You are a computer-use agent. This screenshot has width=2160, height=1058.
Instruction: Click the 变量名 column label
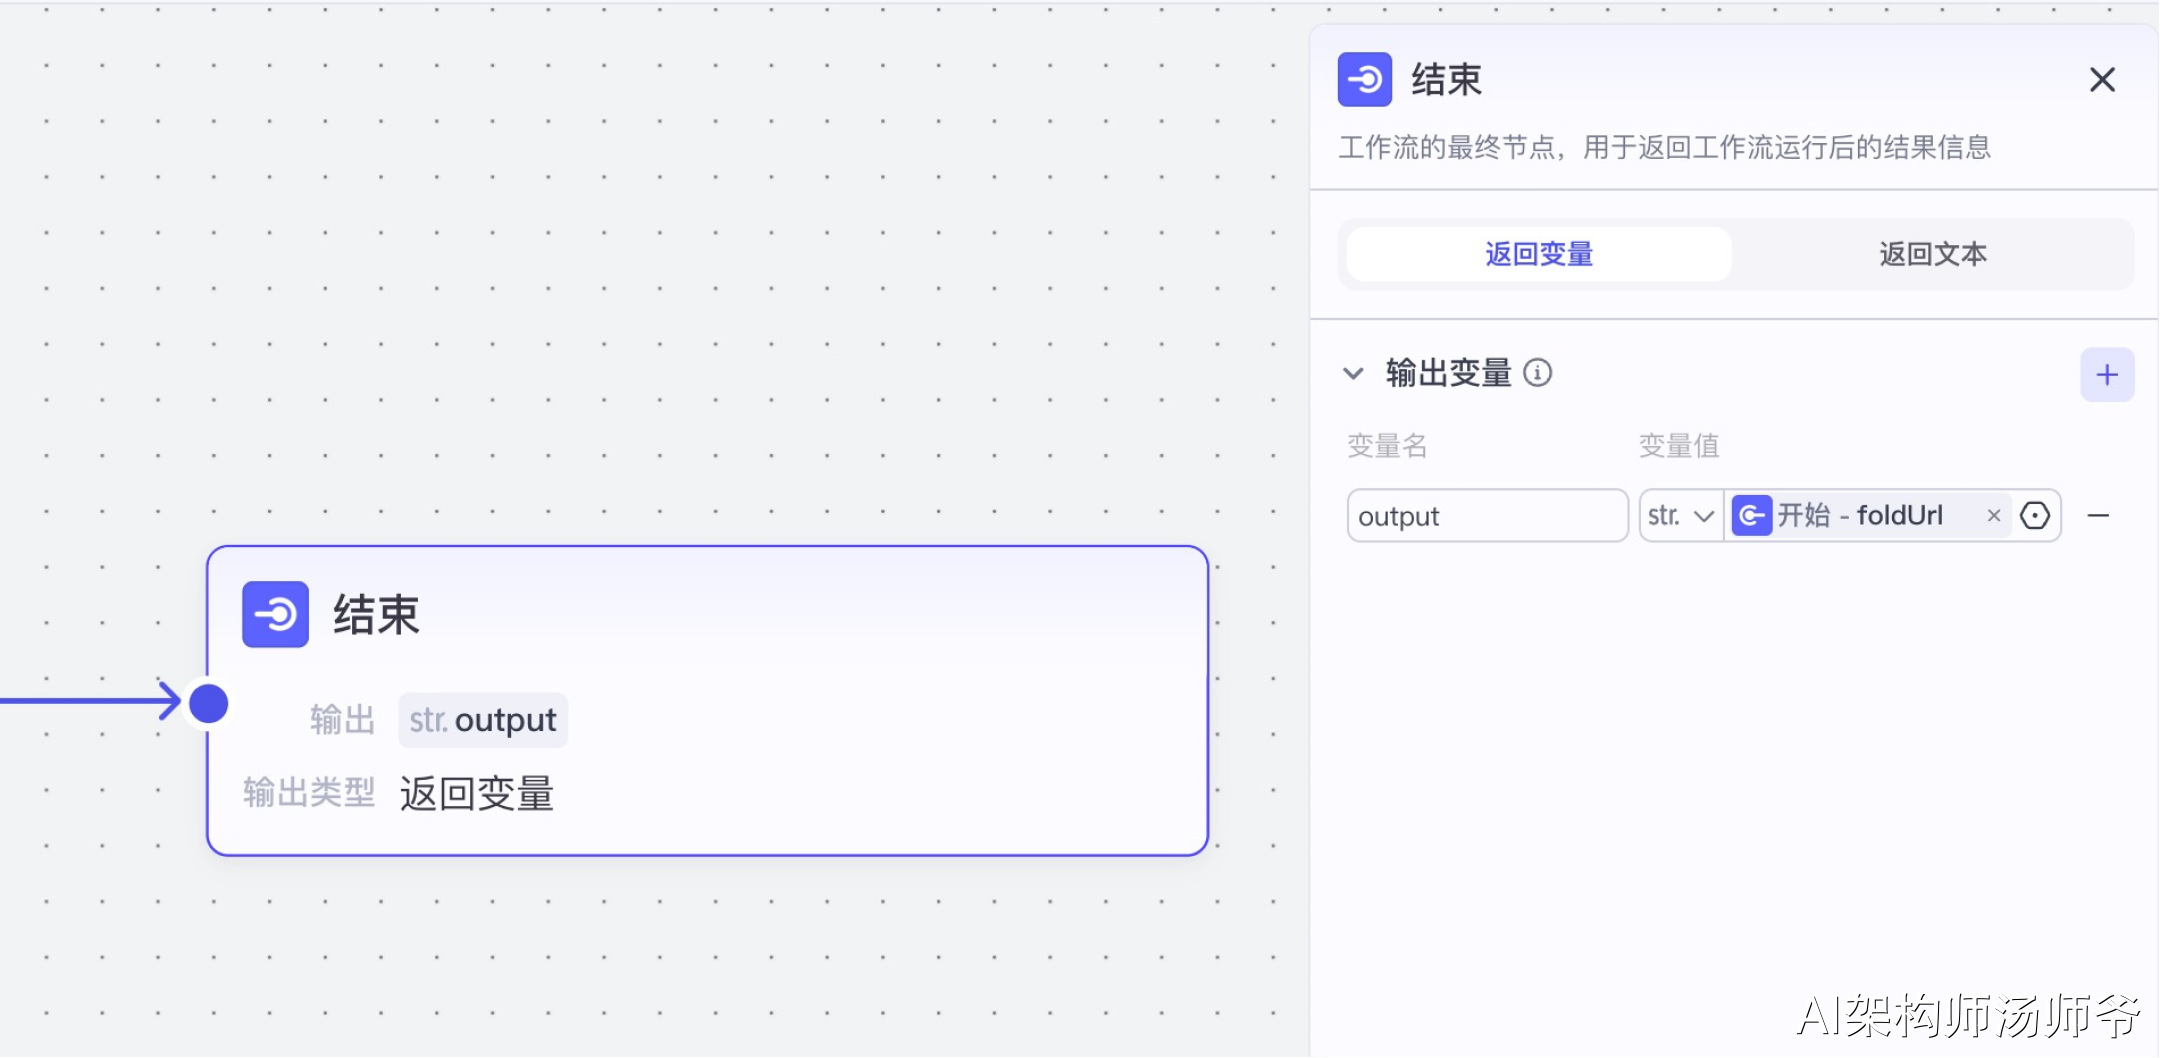point(1387,446)
